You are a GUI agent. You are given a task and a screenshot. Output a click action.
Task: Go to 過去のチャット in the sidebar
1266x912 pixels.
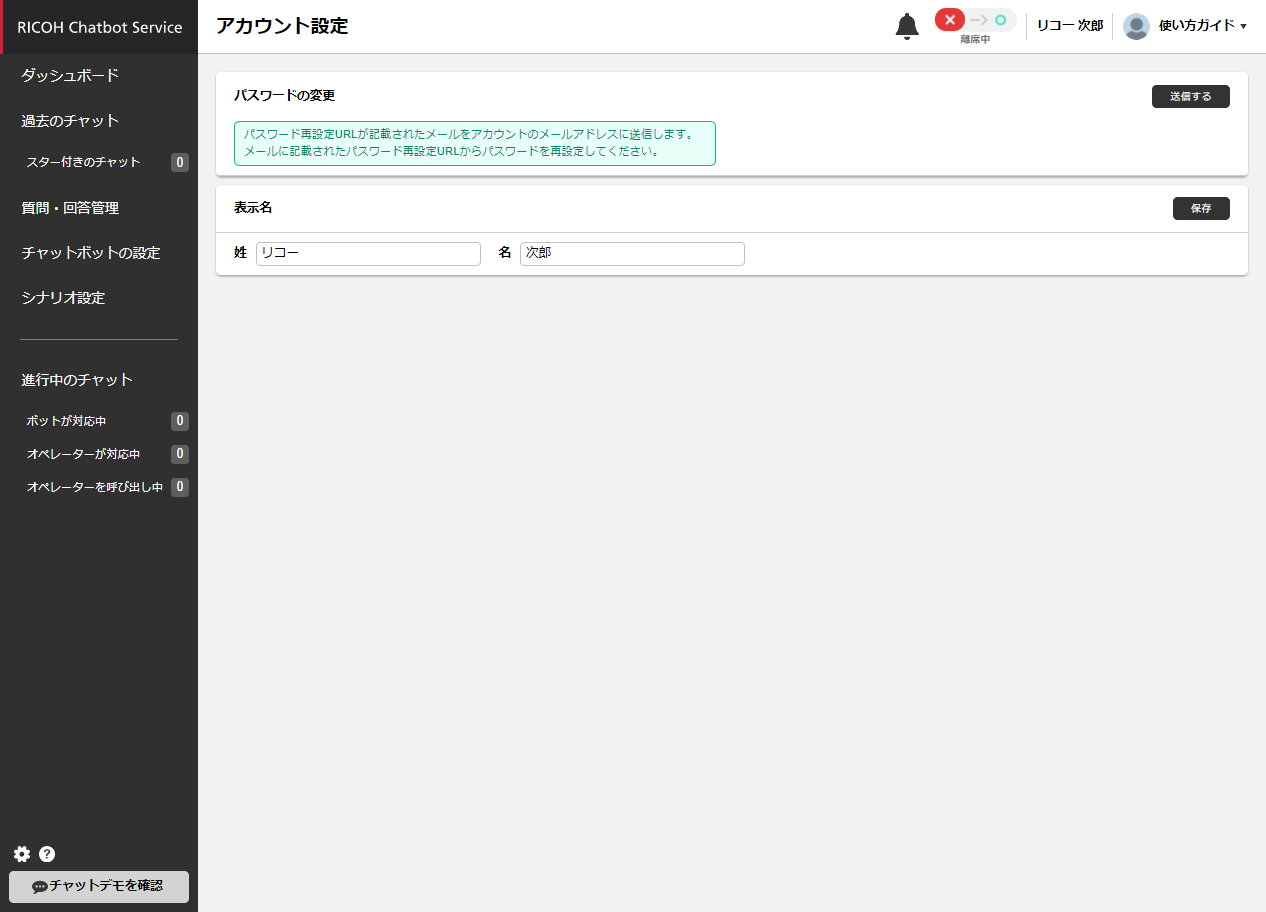pos(70,121)
